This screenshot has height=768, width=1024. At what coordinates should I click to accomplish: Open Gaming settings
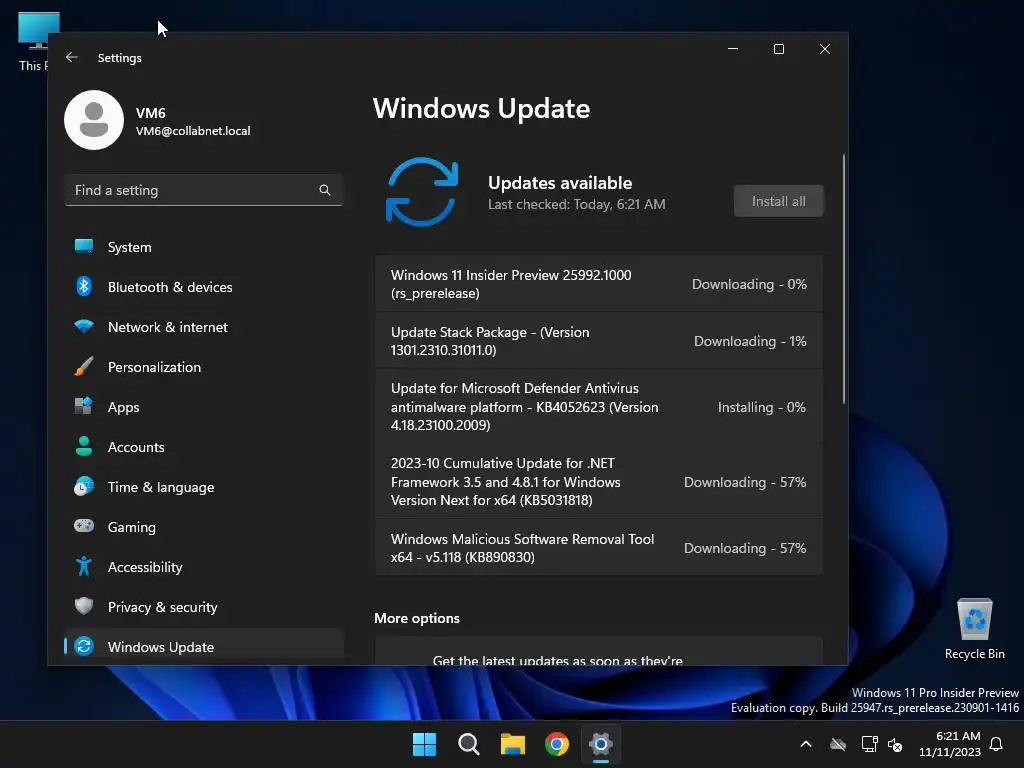click(x=204, y=527)
